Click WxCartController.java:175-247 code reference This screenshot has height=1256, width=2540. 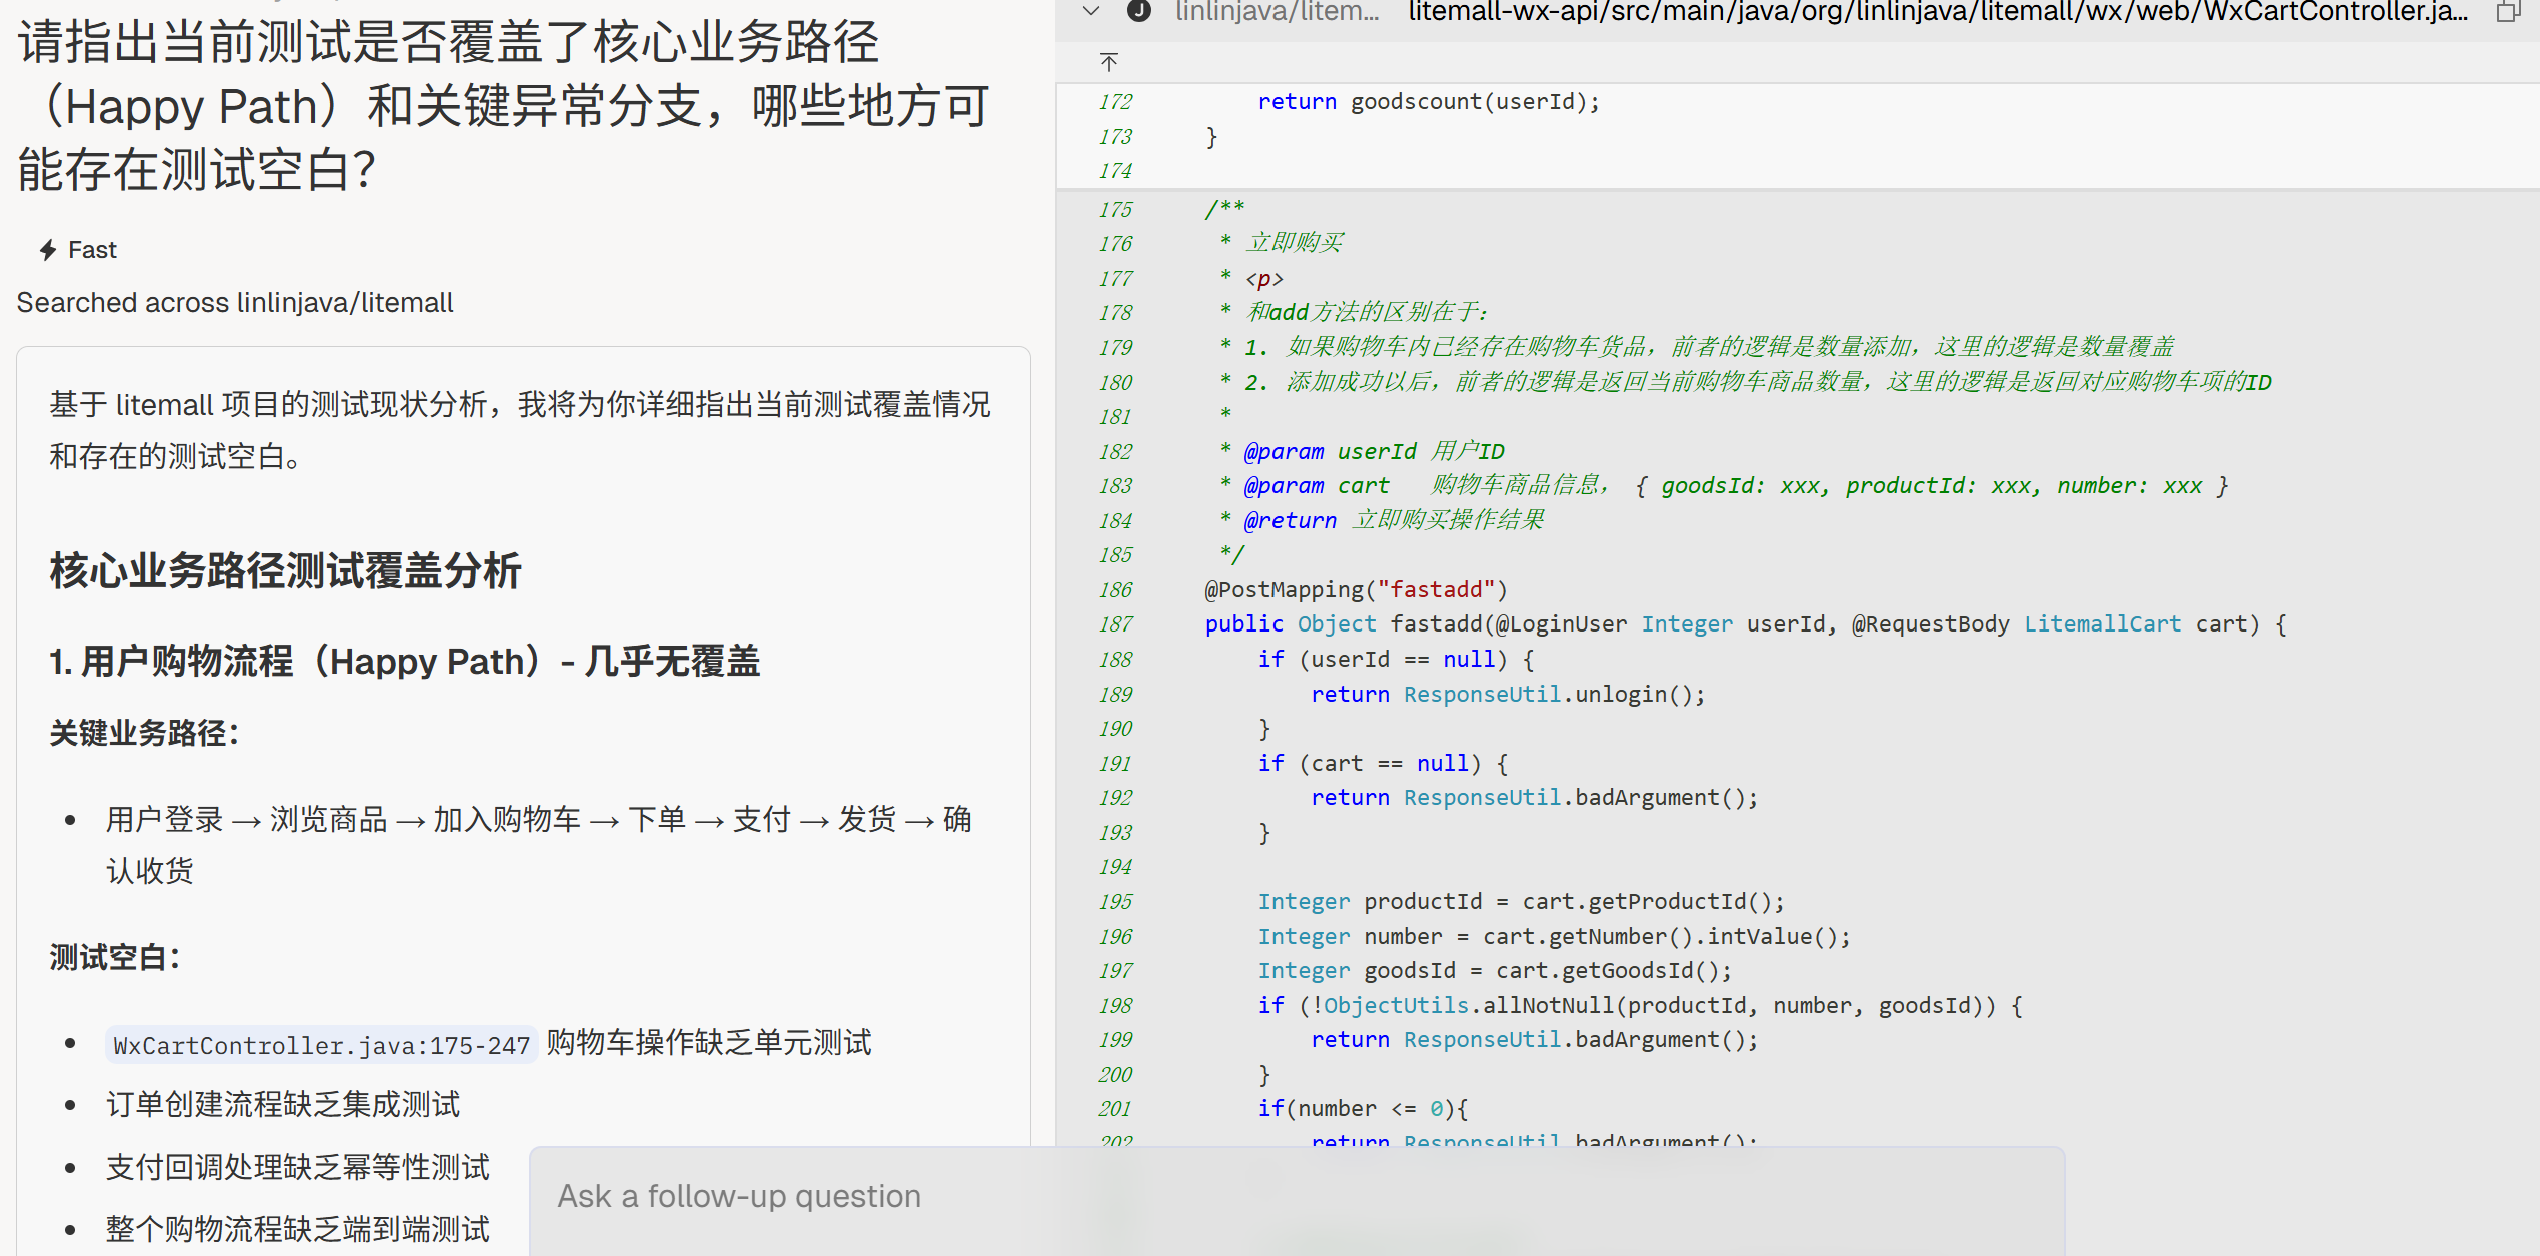point(321,1045)
